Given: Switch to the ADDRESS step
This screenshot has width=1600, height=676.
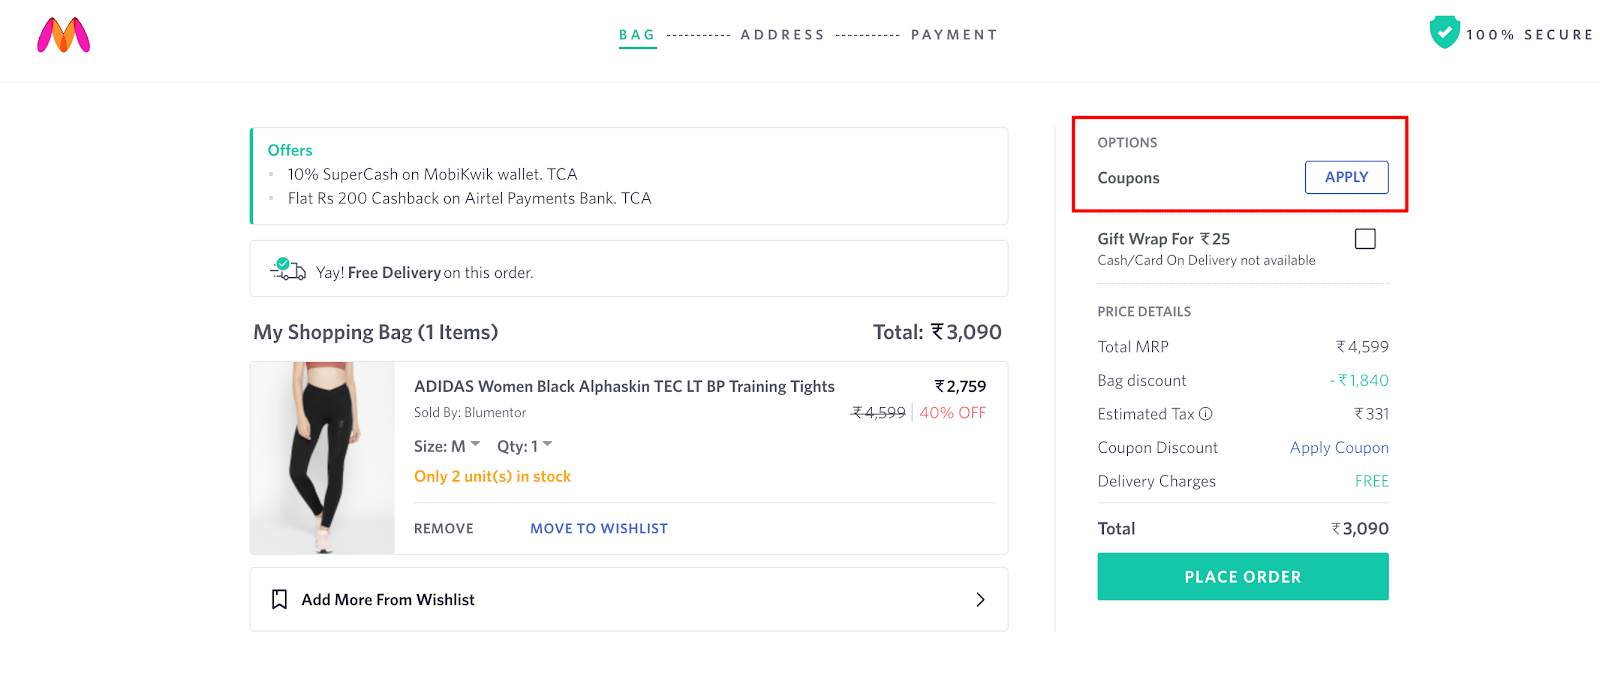Looking at the screenshot, I should (783, 34).
